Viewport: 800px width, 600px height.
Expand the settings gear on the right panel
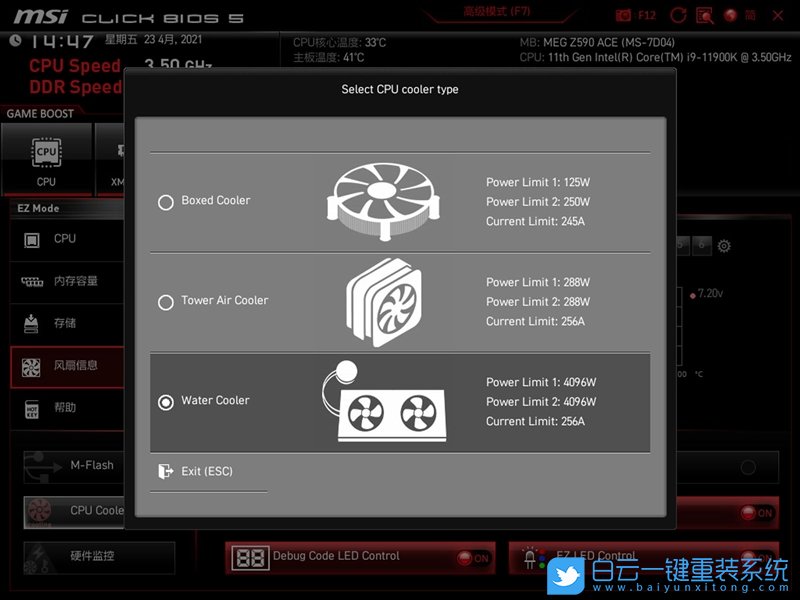click(x=723, y=245)
